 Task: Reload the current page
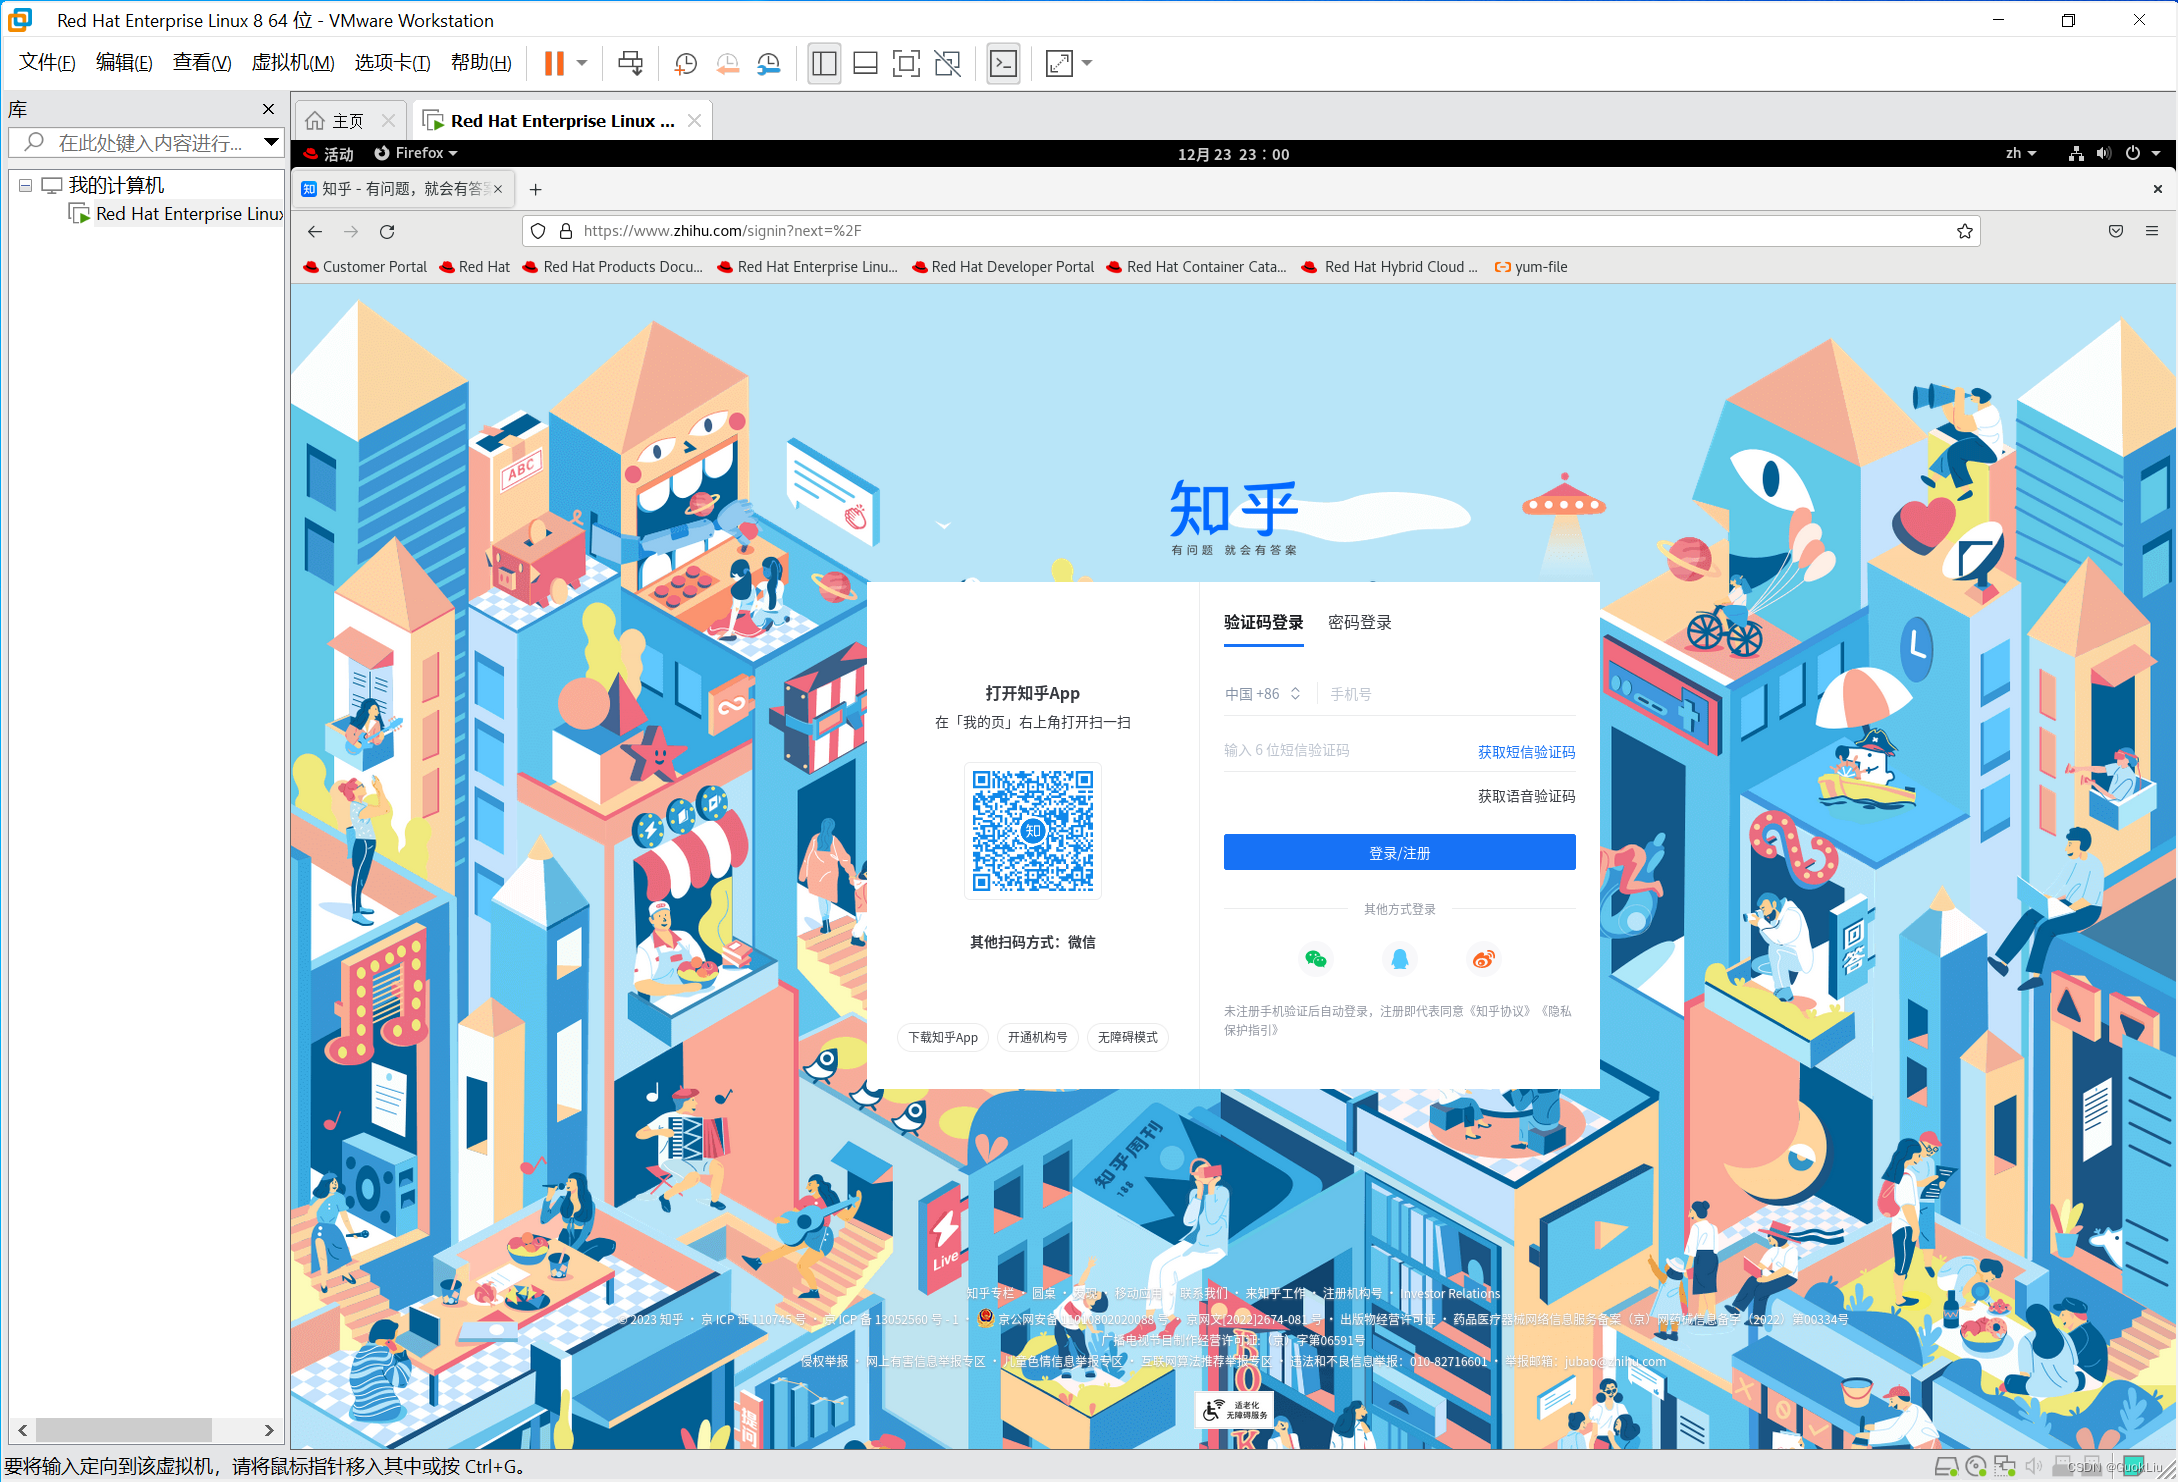[387, 231]
